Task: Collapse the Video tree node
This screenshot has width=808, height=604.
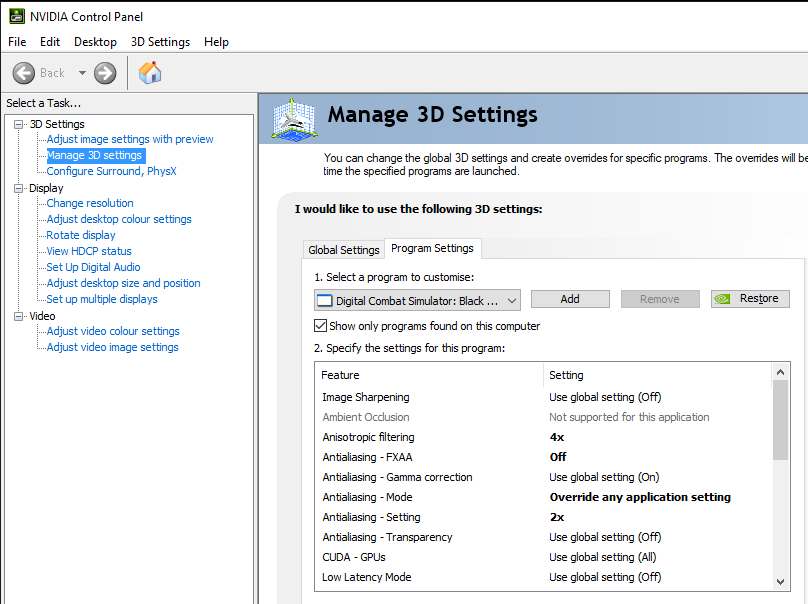Action: pyautogui.click(x=19, y=316)
